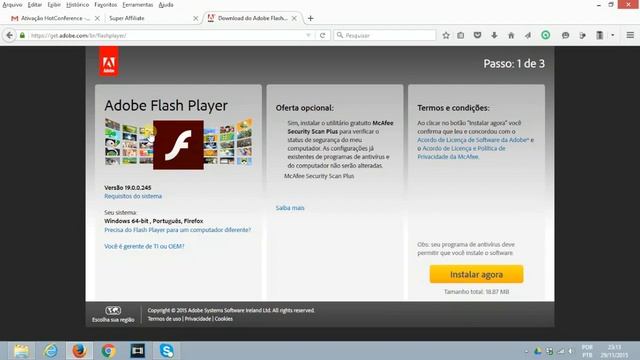Open Acordo de Licença de Software da Adobe
The width and height of the screenshot is (640, 360).
tap(473, 140)
